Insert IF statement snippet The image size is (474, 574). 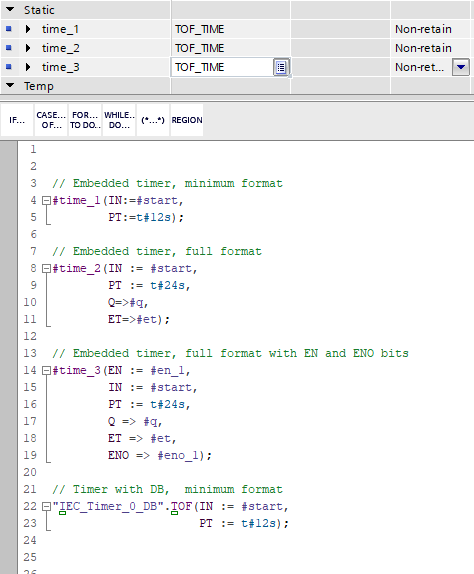[x=17, y=120]
